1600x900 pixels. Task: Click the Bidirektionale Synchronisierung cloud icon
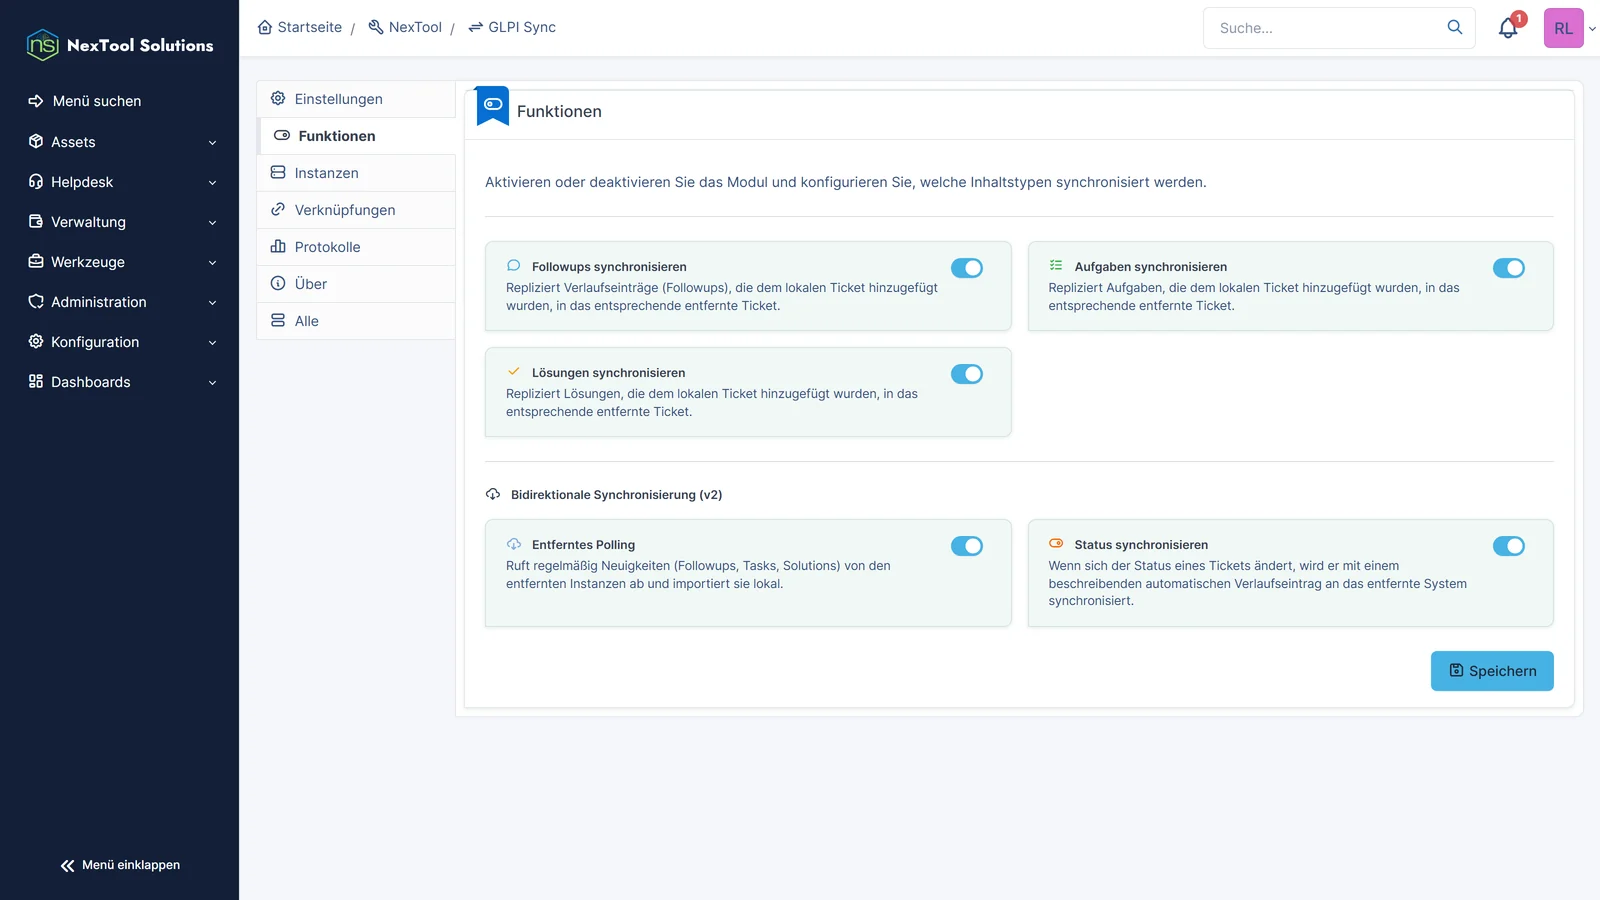click(x=493, y=494)
